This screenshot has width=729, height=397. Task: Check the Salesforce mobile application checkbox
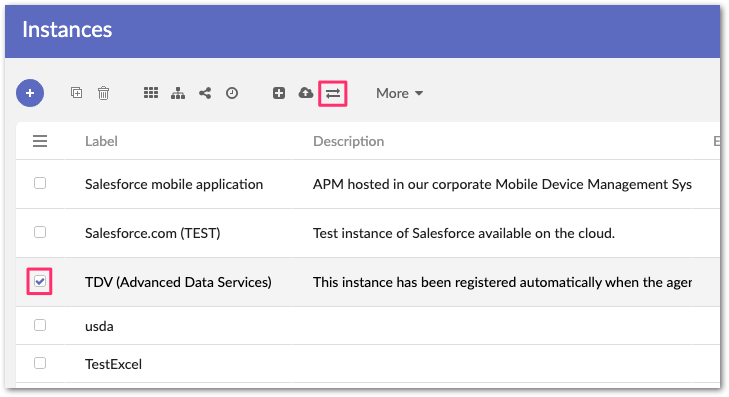click(40, 183)
